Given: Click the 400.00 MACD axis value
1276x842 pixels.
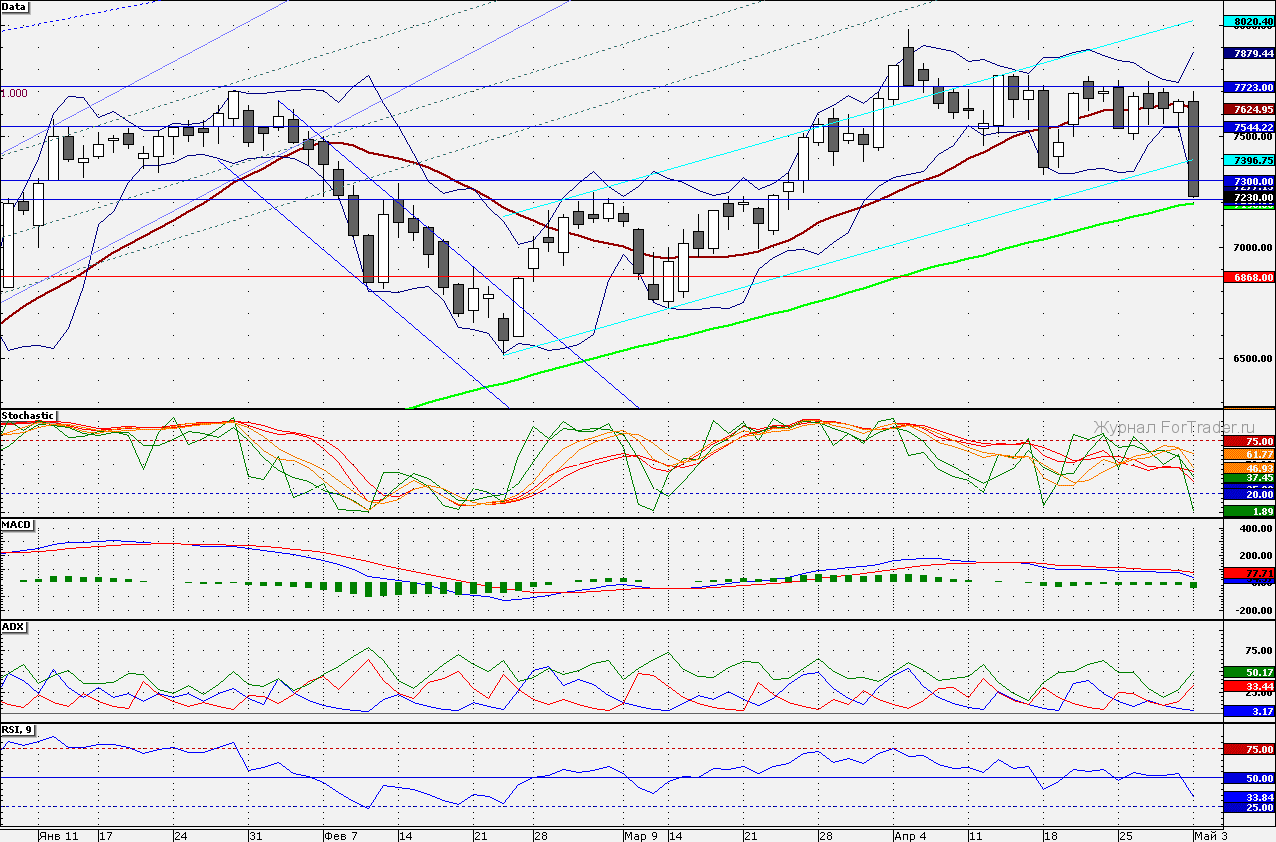Looking at the screenshot, I should coord(1255,529).
